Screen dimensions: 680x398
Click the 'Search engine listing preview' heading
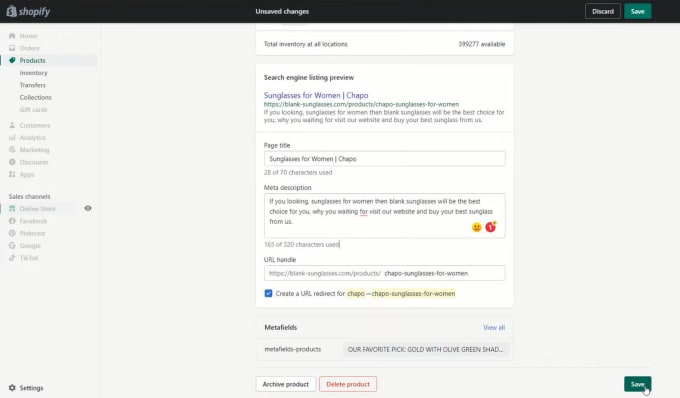point(309,78)
